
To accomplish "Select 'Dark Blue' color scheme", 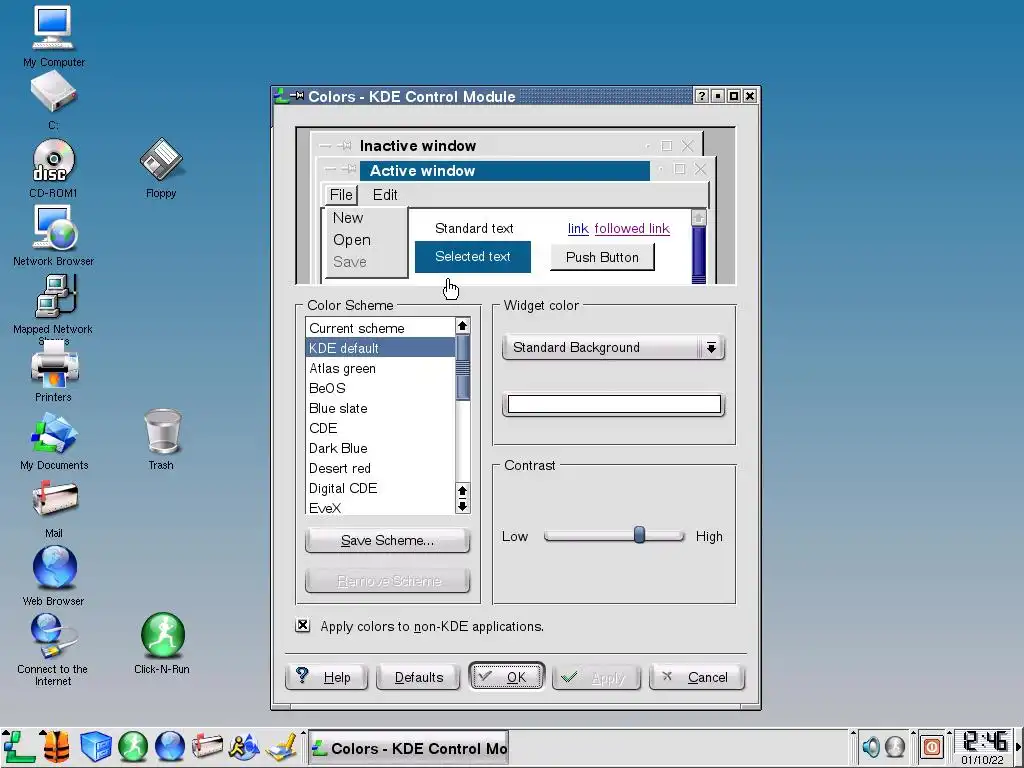I will pyautogui.click(x=380, y=448).
